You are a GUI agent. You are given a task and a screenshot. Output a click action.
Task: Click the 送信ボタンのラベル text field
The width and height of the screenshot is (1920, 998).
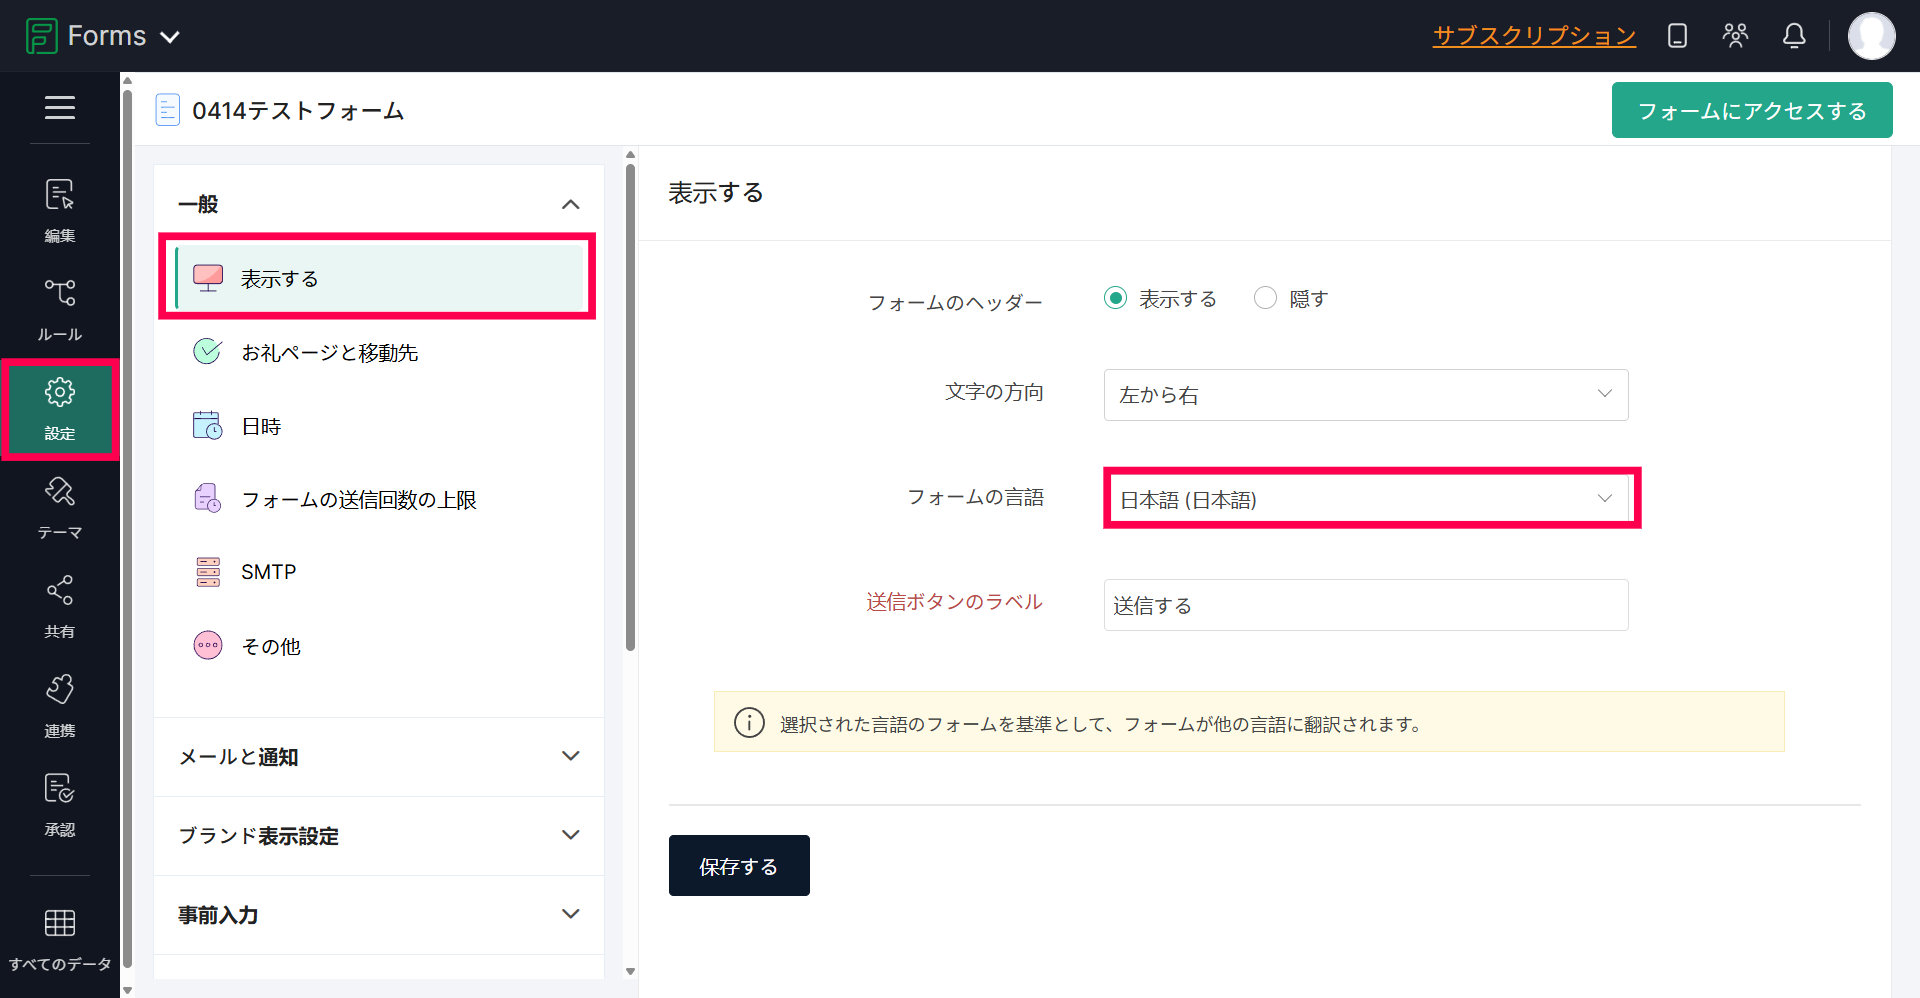(1365, 605)
